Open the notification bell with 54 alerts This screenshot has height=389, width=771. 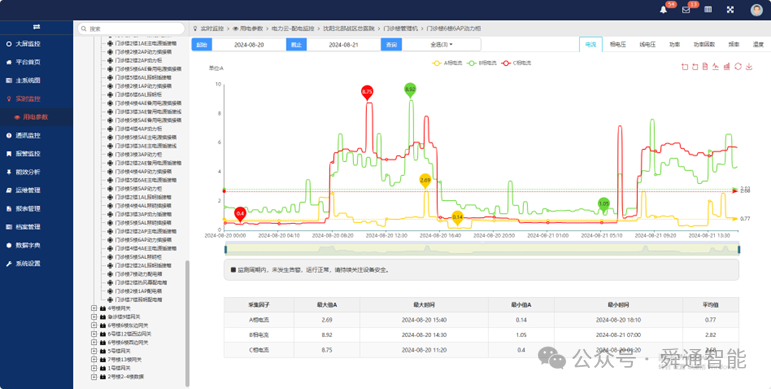tap(663, 10)
